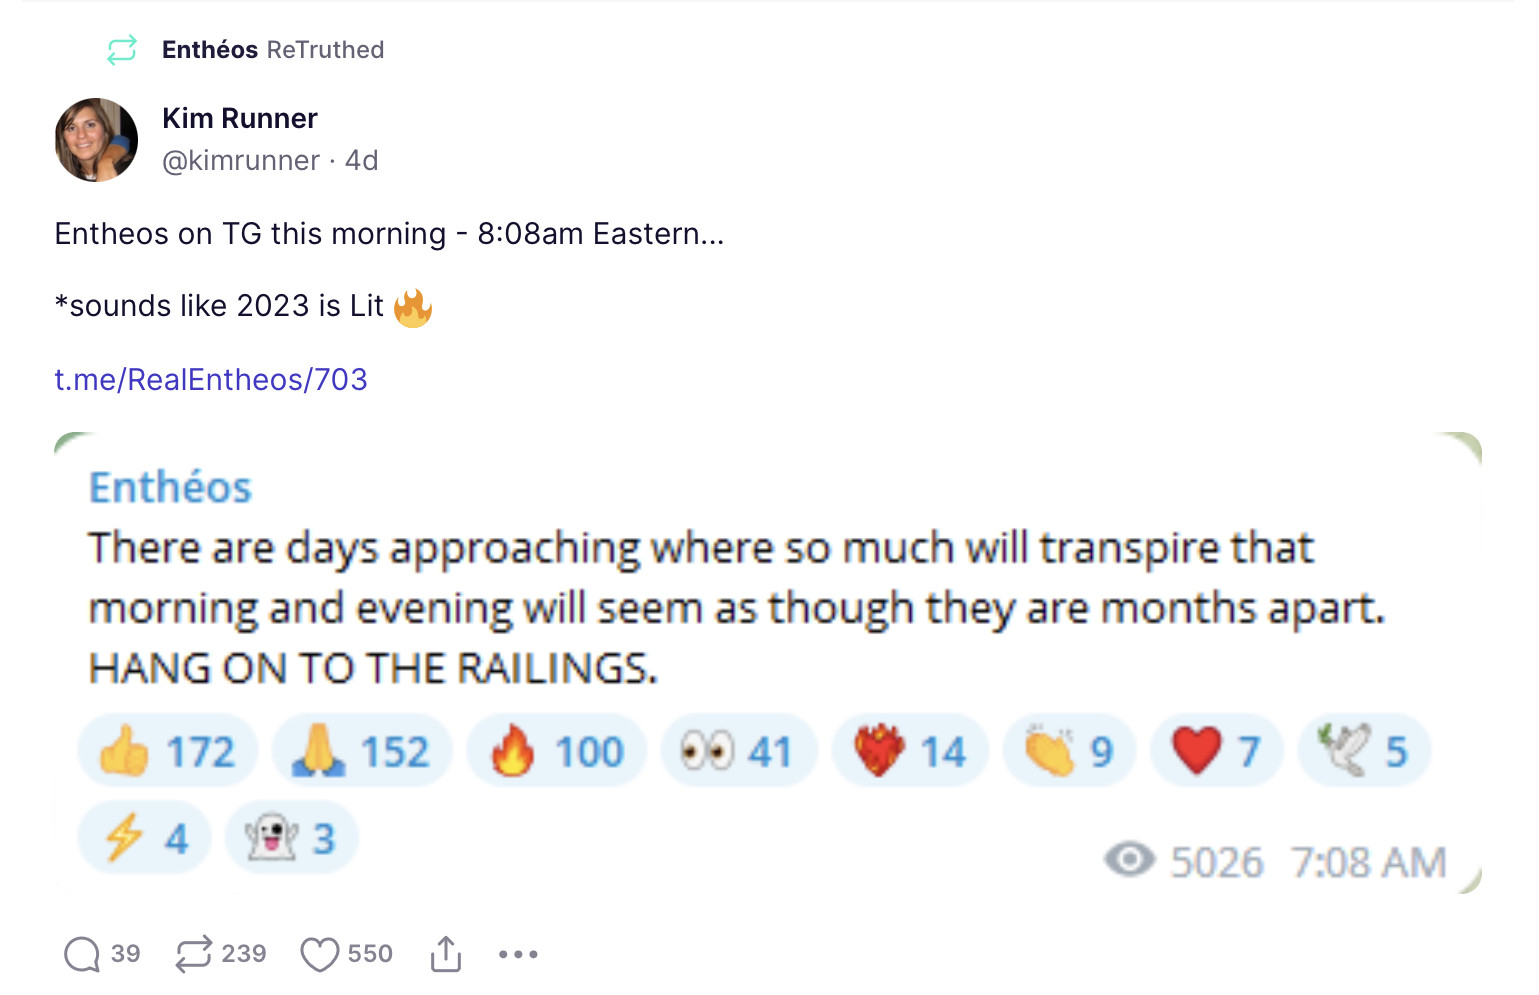Image resolution: width=1539 pixels, height=995 pixels.
Task: Open the t.me/RealEntheos/703 link
Action: click(211, 380)
